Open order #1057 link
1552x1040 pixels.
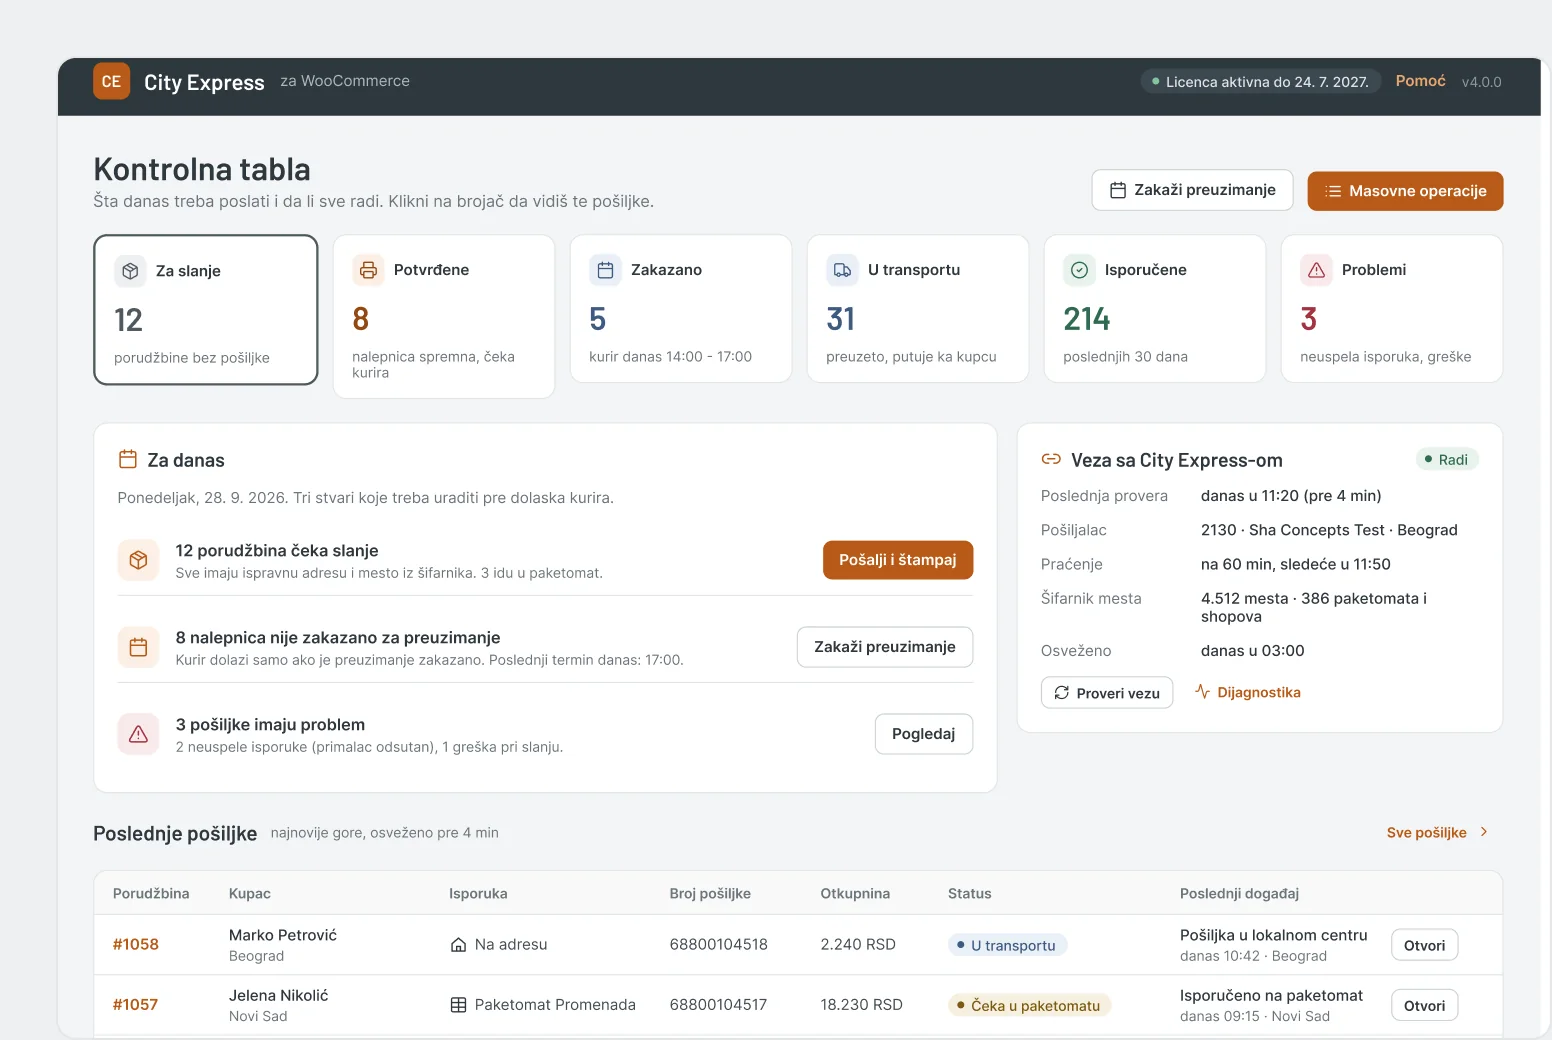[x=136, y=1004]
